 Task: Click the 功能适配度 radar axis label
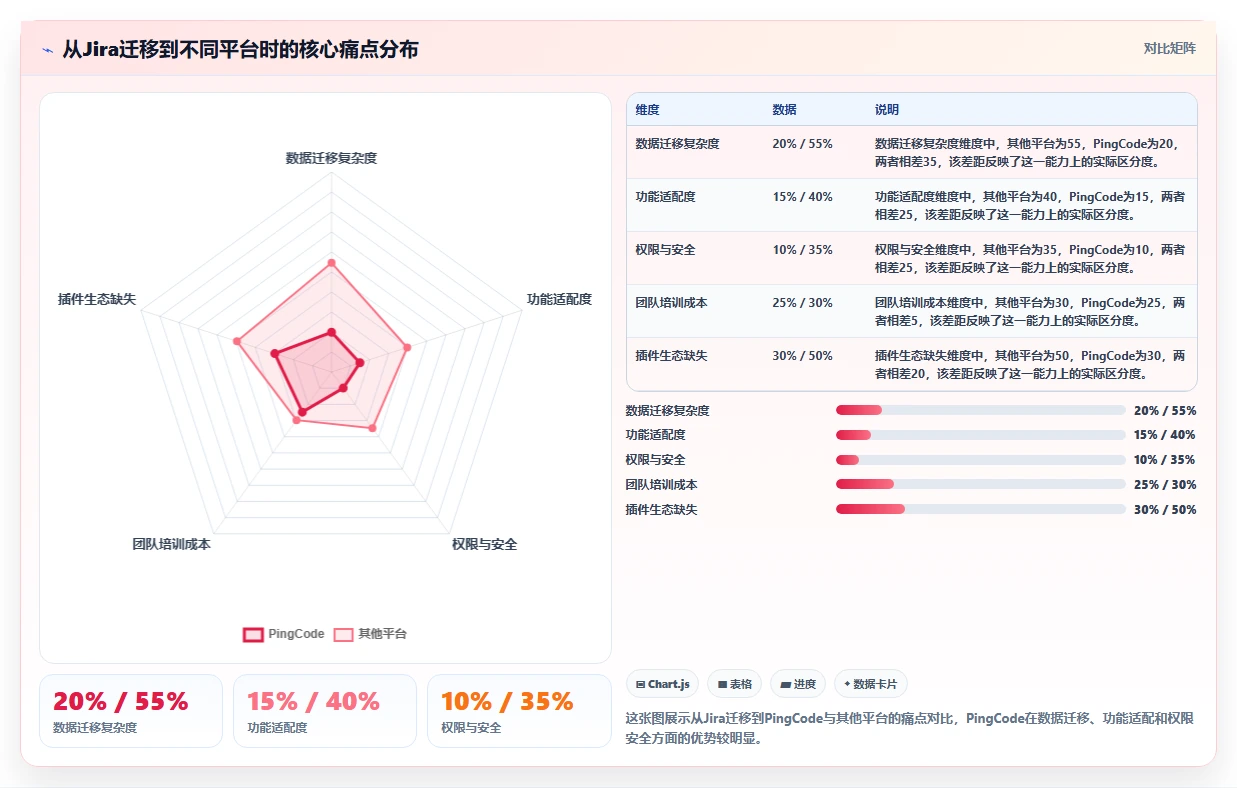pos(559,299)
